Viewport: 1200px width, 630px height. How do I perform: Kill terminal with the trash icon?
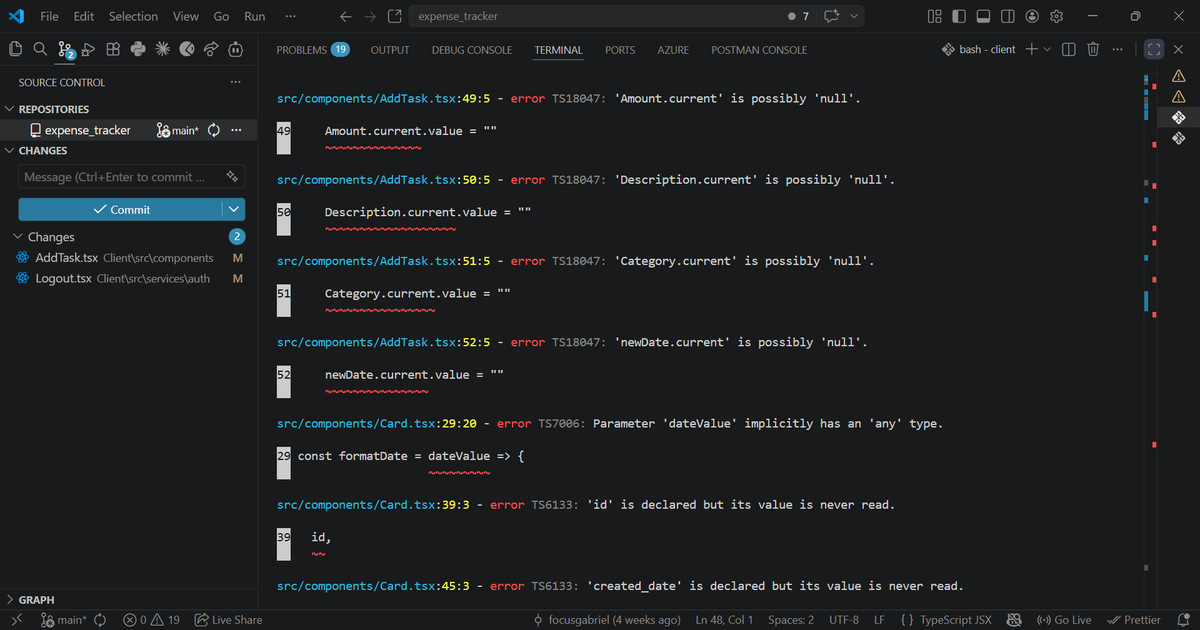[x=1093, y=49]
